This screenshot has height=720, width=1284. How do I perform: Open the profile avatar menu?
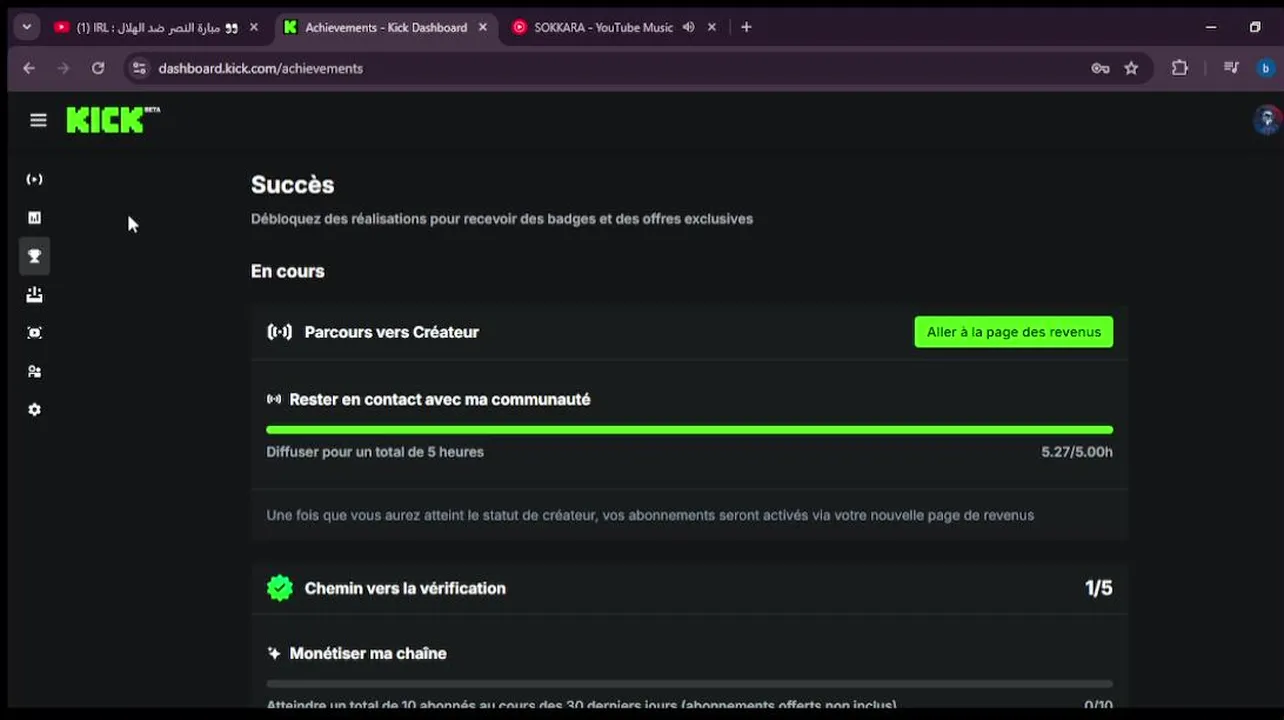click(1266, 120)
